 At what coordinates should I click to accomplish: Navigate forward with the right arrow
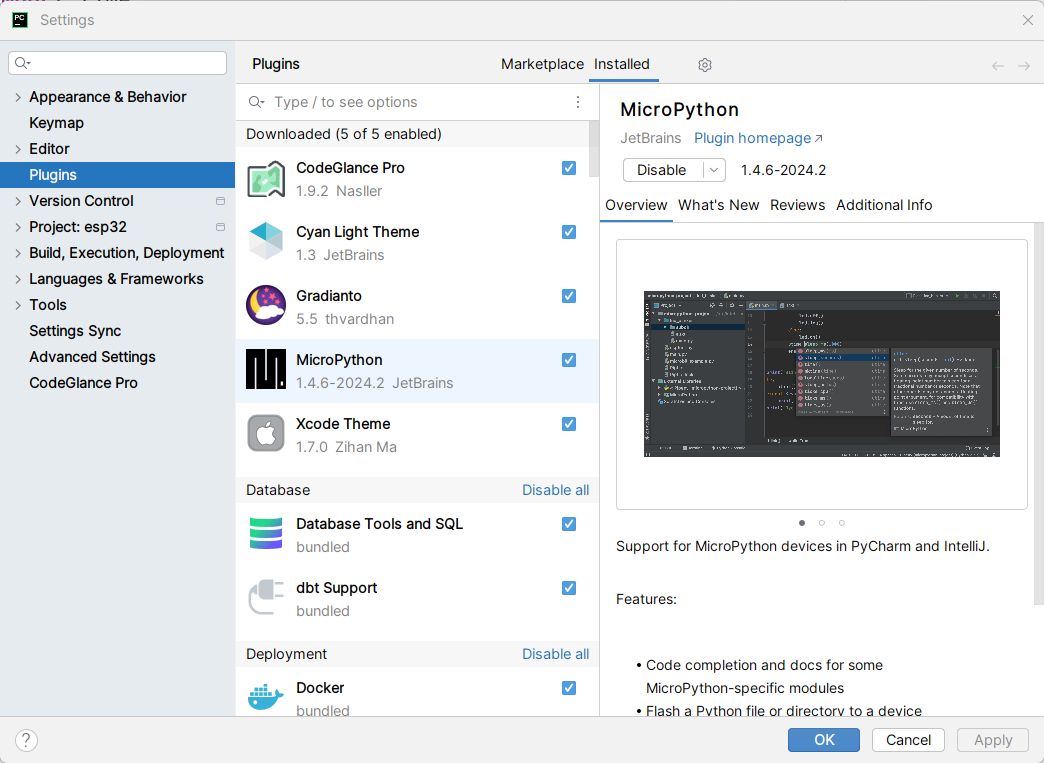[1024, 65]
